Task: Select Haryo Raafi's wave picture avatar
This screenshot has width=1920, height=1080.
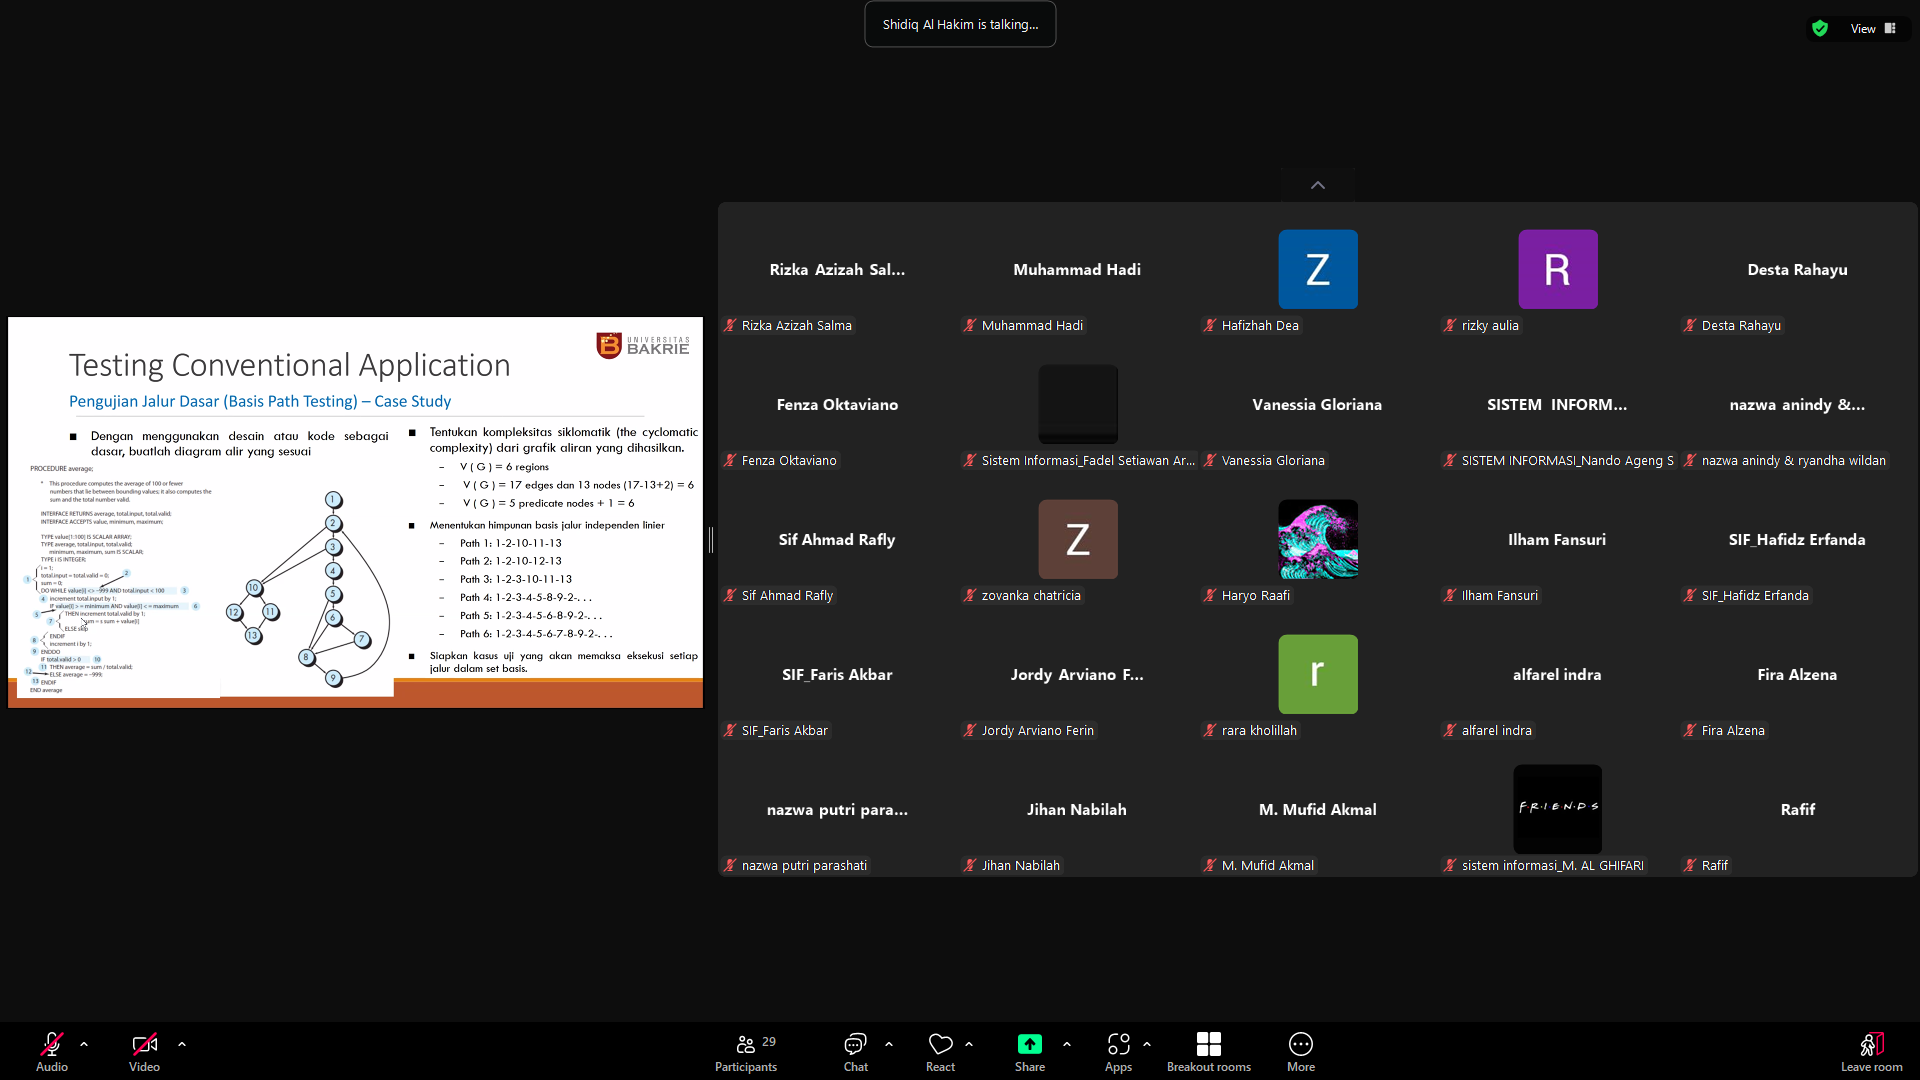Action: (1318, 539)
